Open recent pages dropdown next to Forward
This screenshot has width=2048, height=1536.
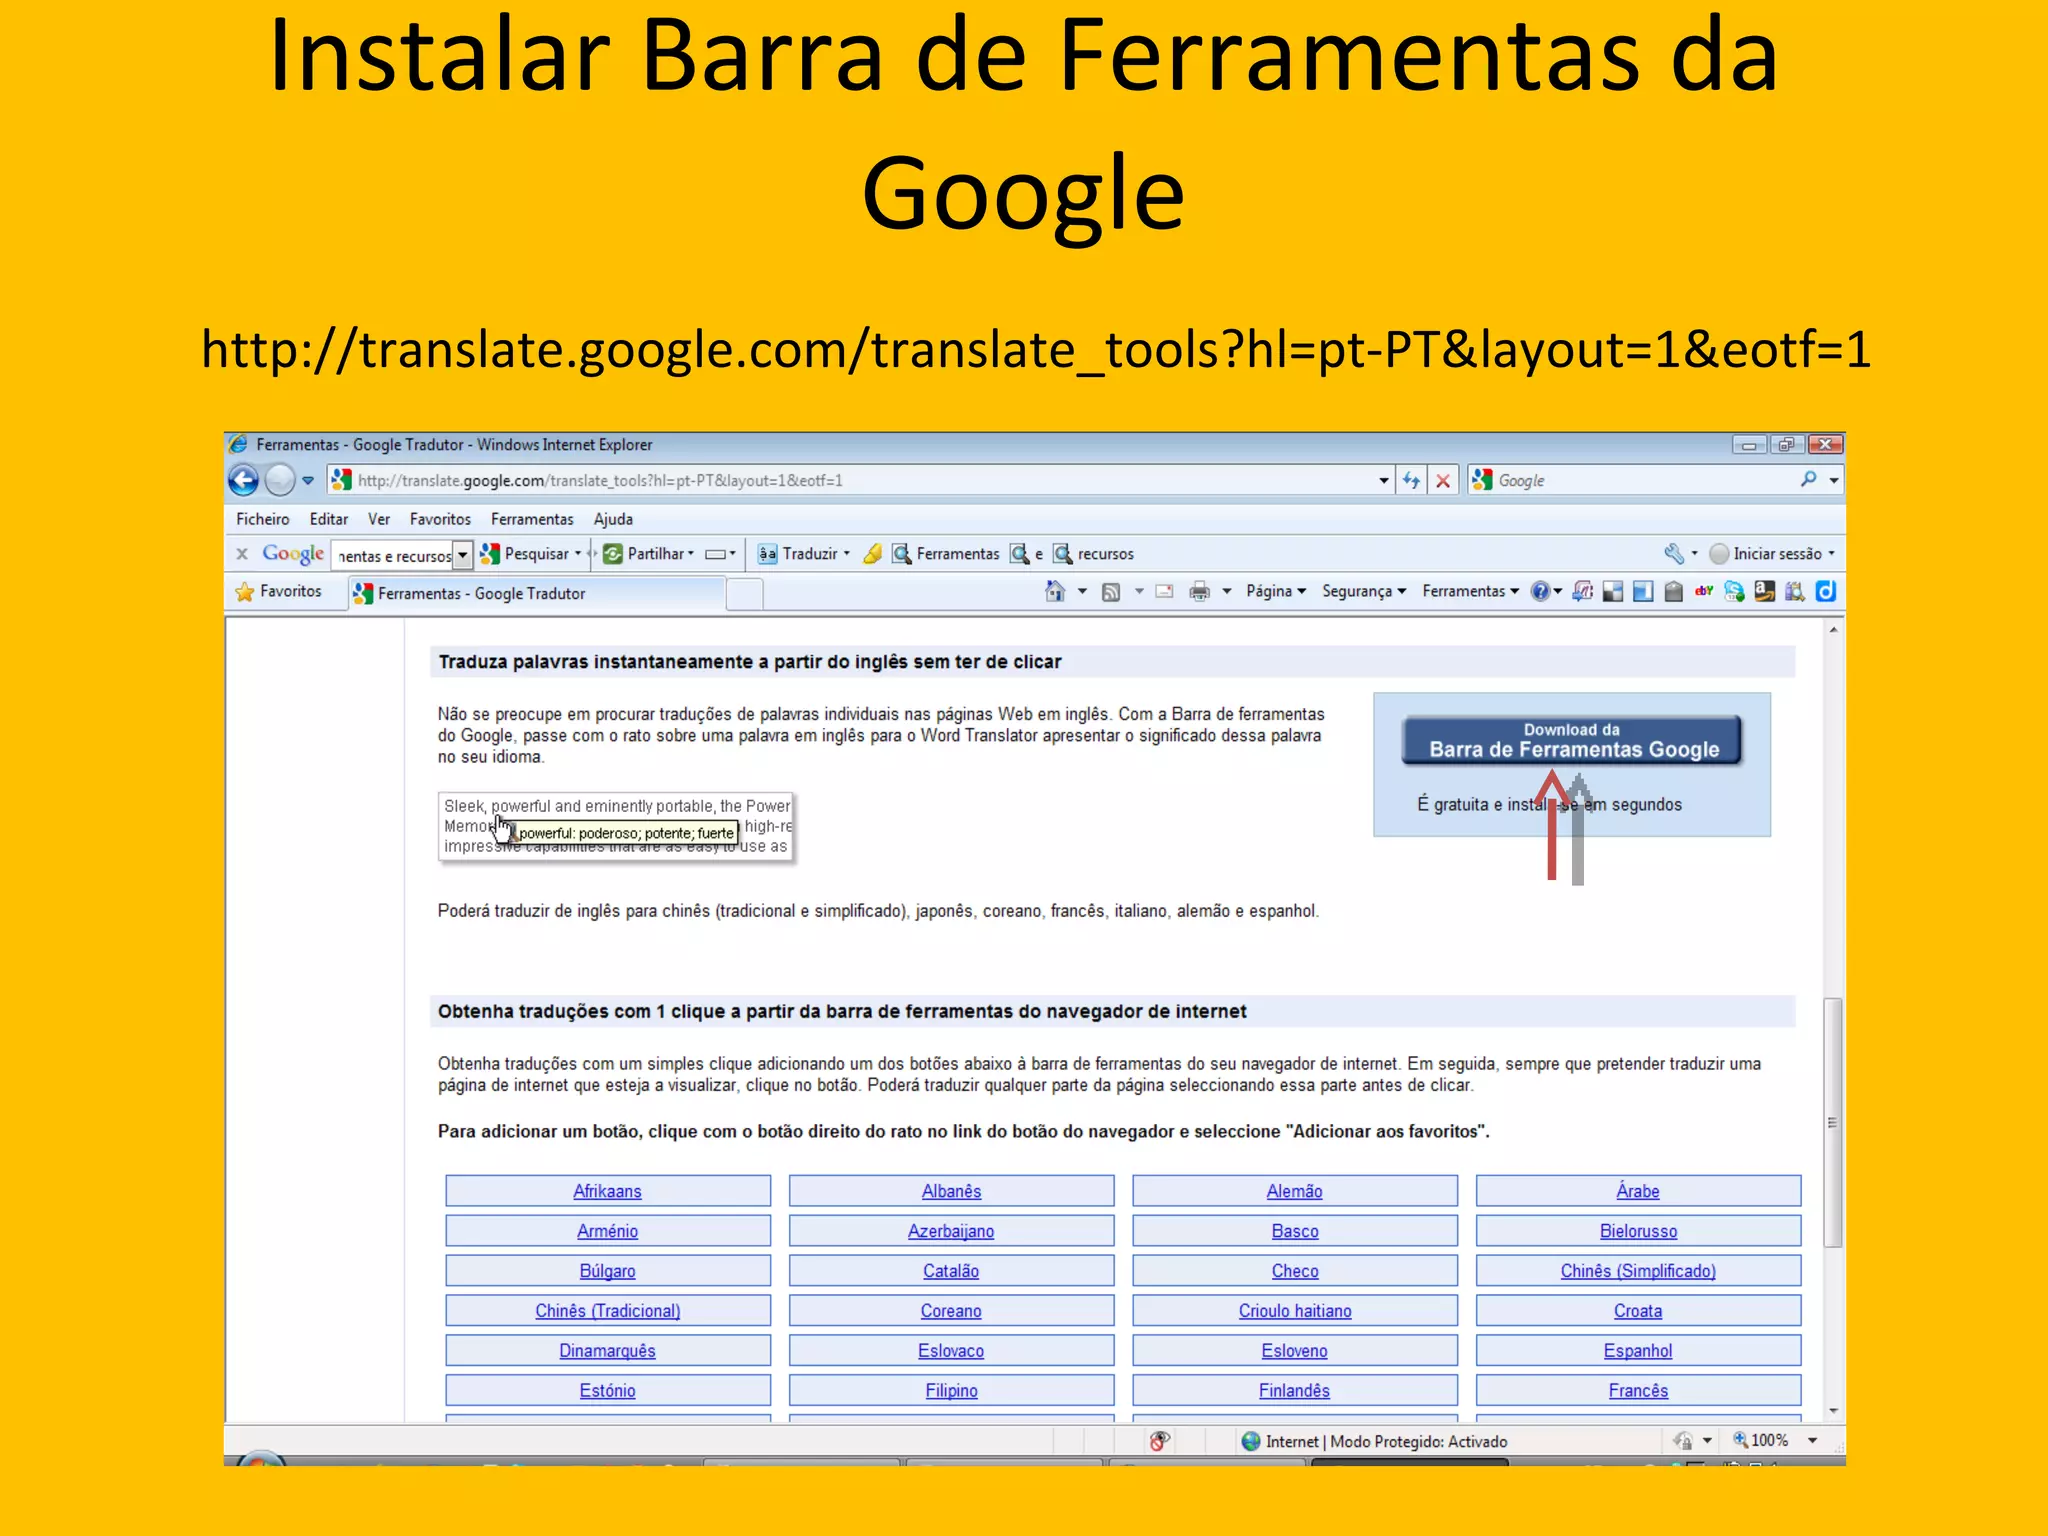click(308, 480)
